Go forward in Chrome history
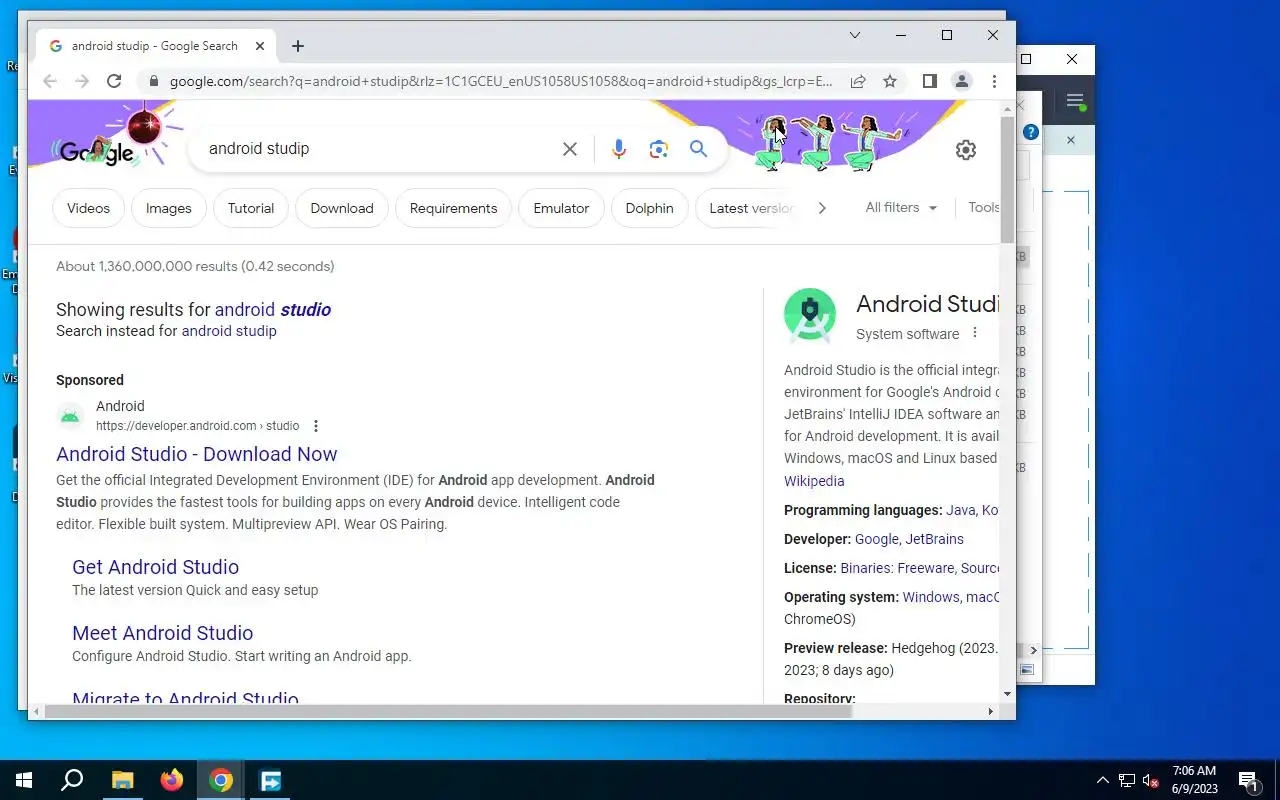This screenshot has width=1280, height=800. (x=82, y=81)
